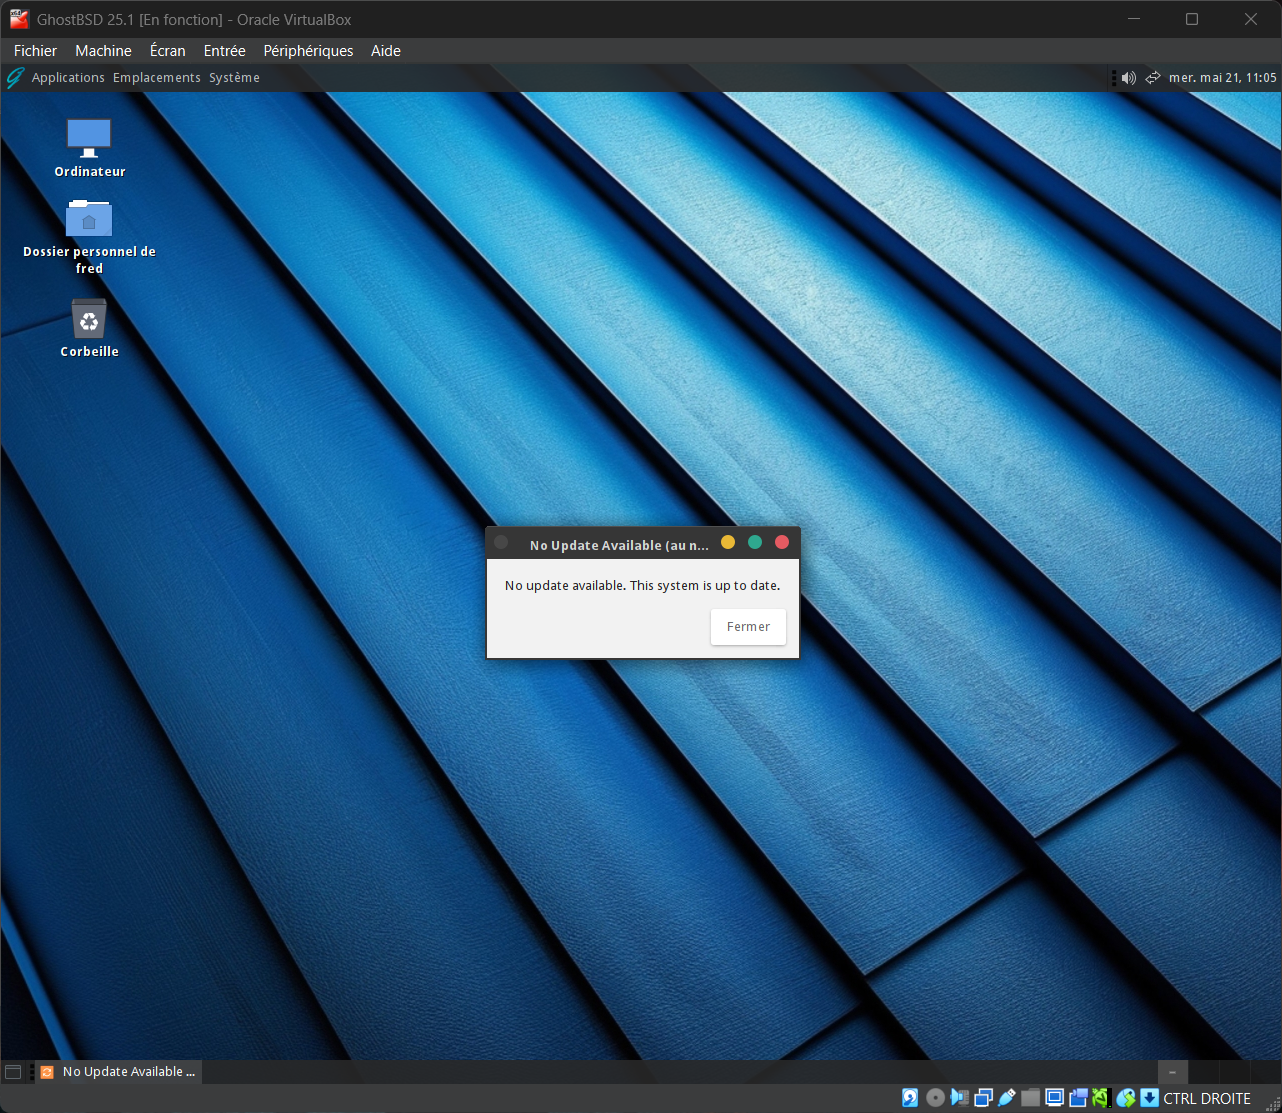Click the hard disk activity icon in the status bar

pos(910,1098)
